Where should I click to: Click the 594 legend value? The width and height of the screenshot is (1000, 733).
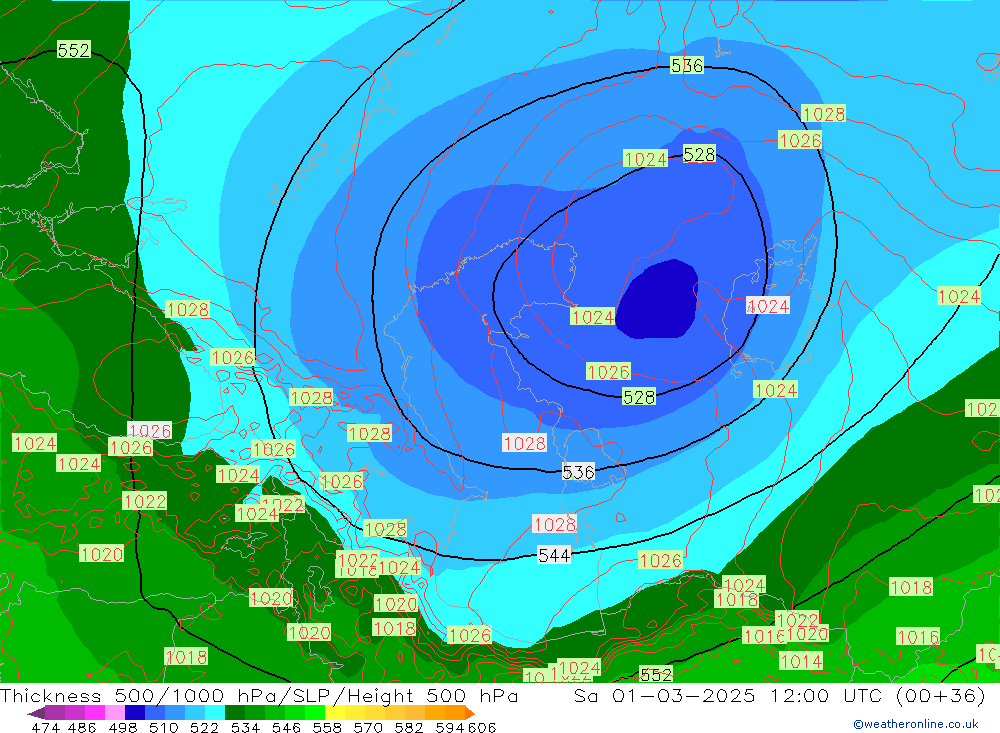coord(450,727)
